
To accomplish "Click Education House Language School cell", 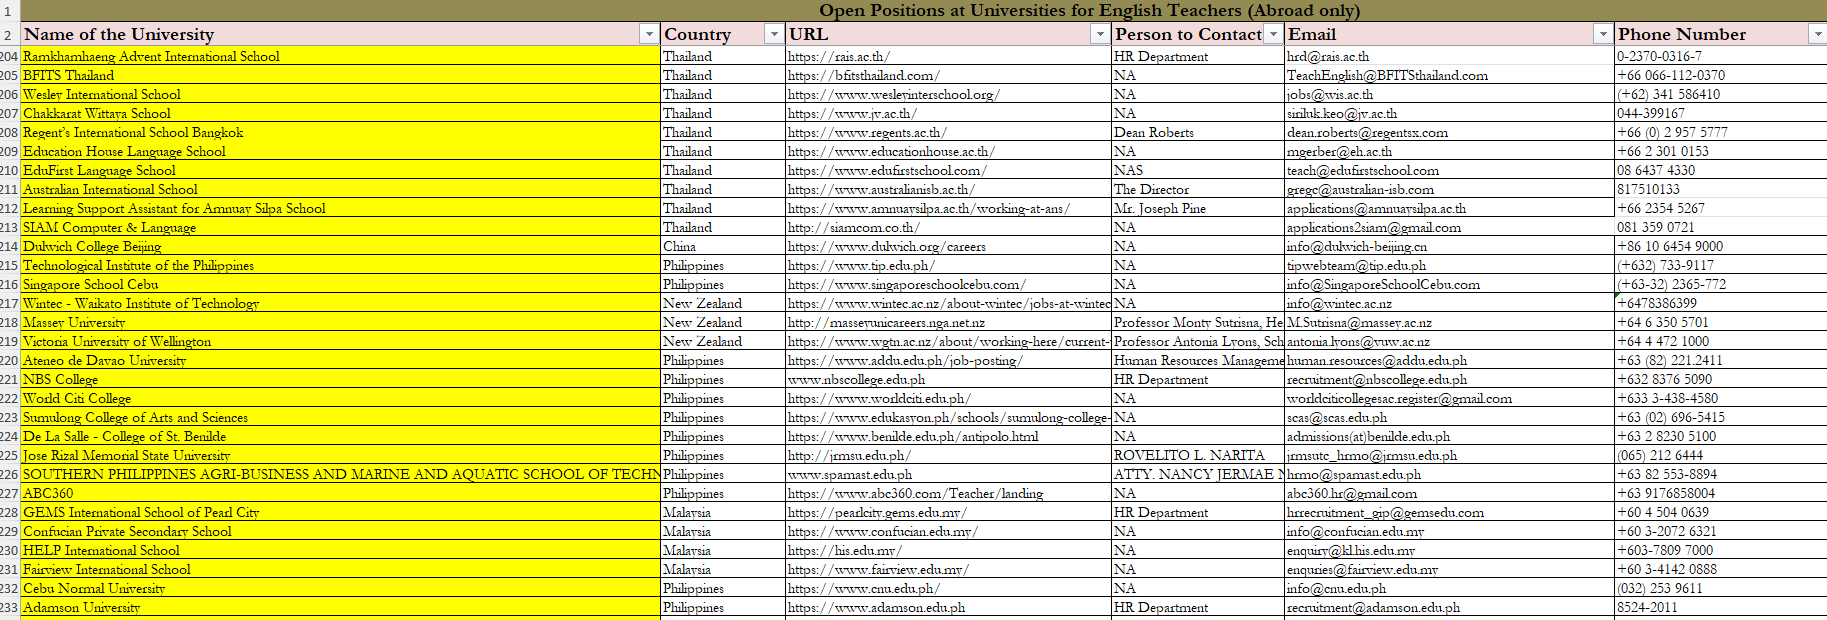I will (x=340, y=151).
